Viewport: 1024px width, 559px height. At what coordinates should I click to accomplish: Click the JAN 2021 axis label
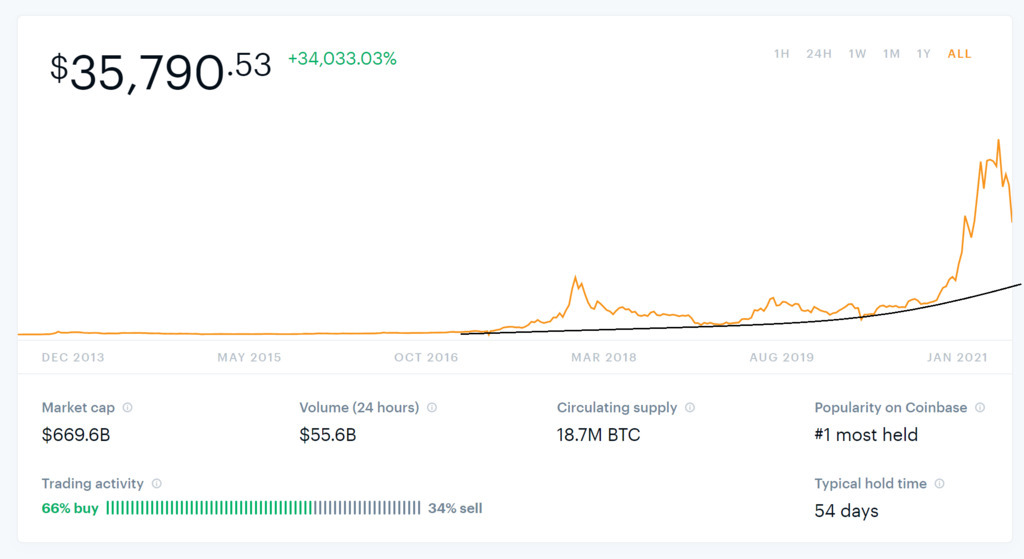957,358
